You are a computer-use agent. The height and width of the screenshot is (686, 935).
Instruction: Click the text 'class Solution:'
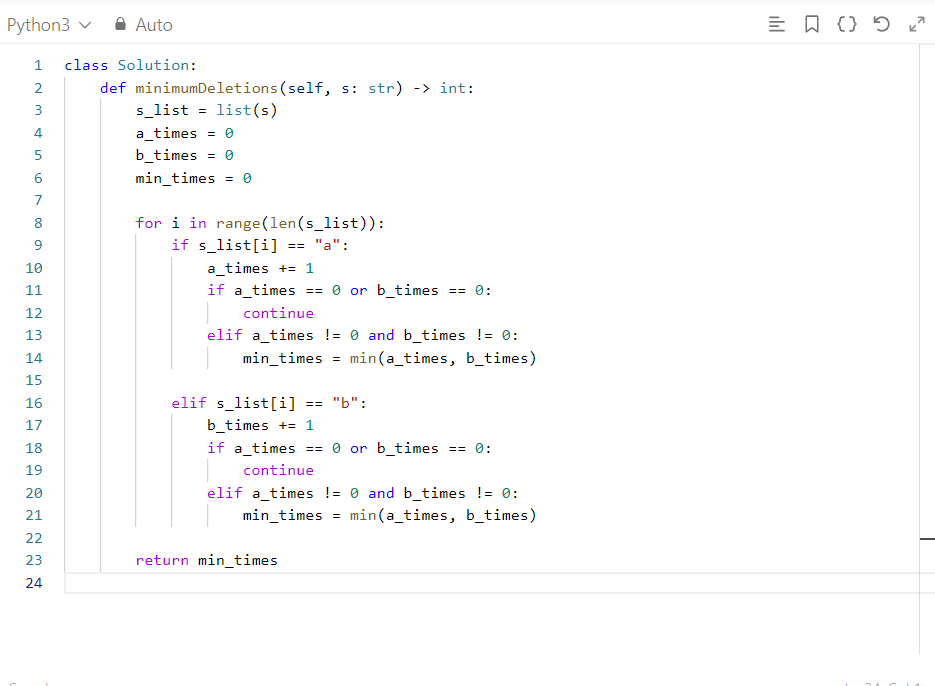pyautogui.click(x=131, y=65)
